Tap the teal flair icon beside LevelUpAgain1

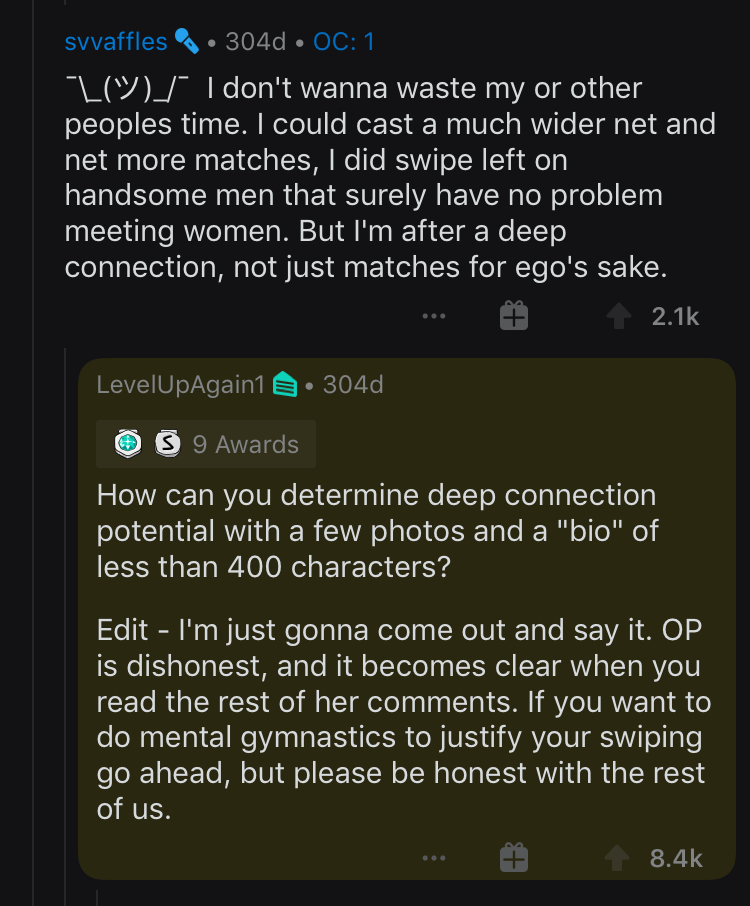click(285, 384)
